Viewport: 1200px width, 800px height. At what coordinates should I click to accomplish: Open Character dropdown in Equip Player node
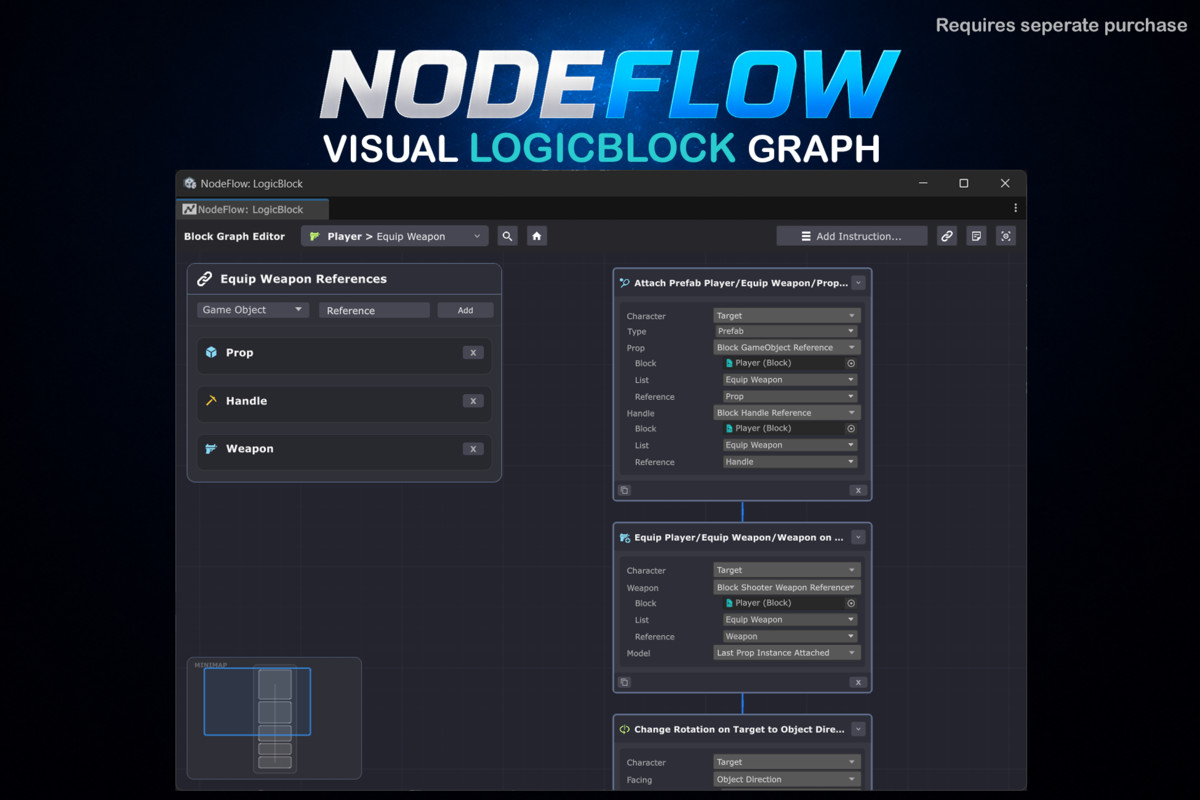tap(787, 570)
